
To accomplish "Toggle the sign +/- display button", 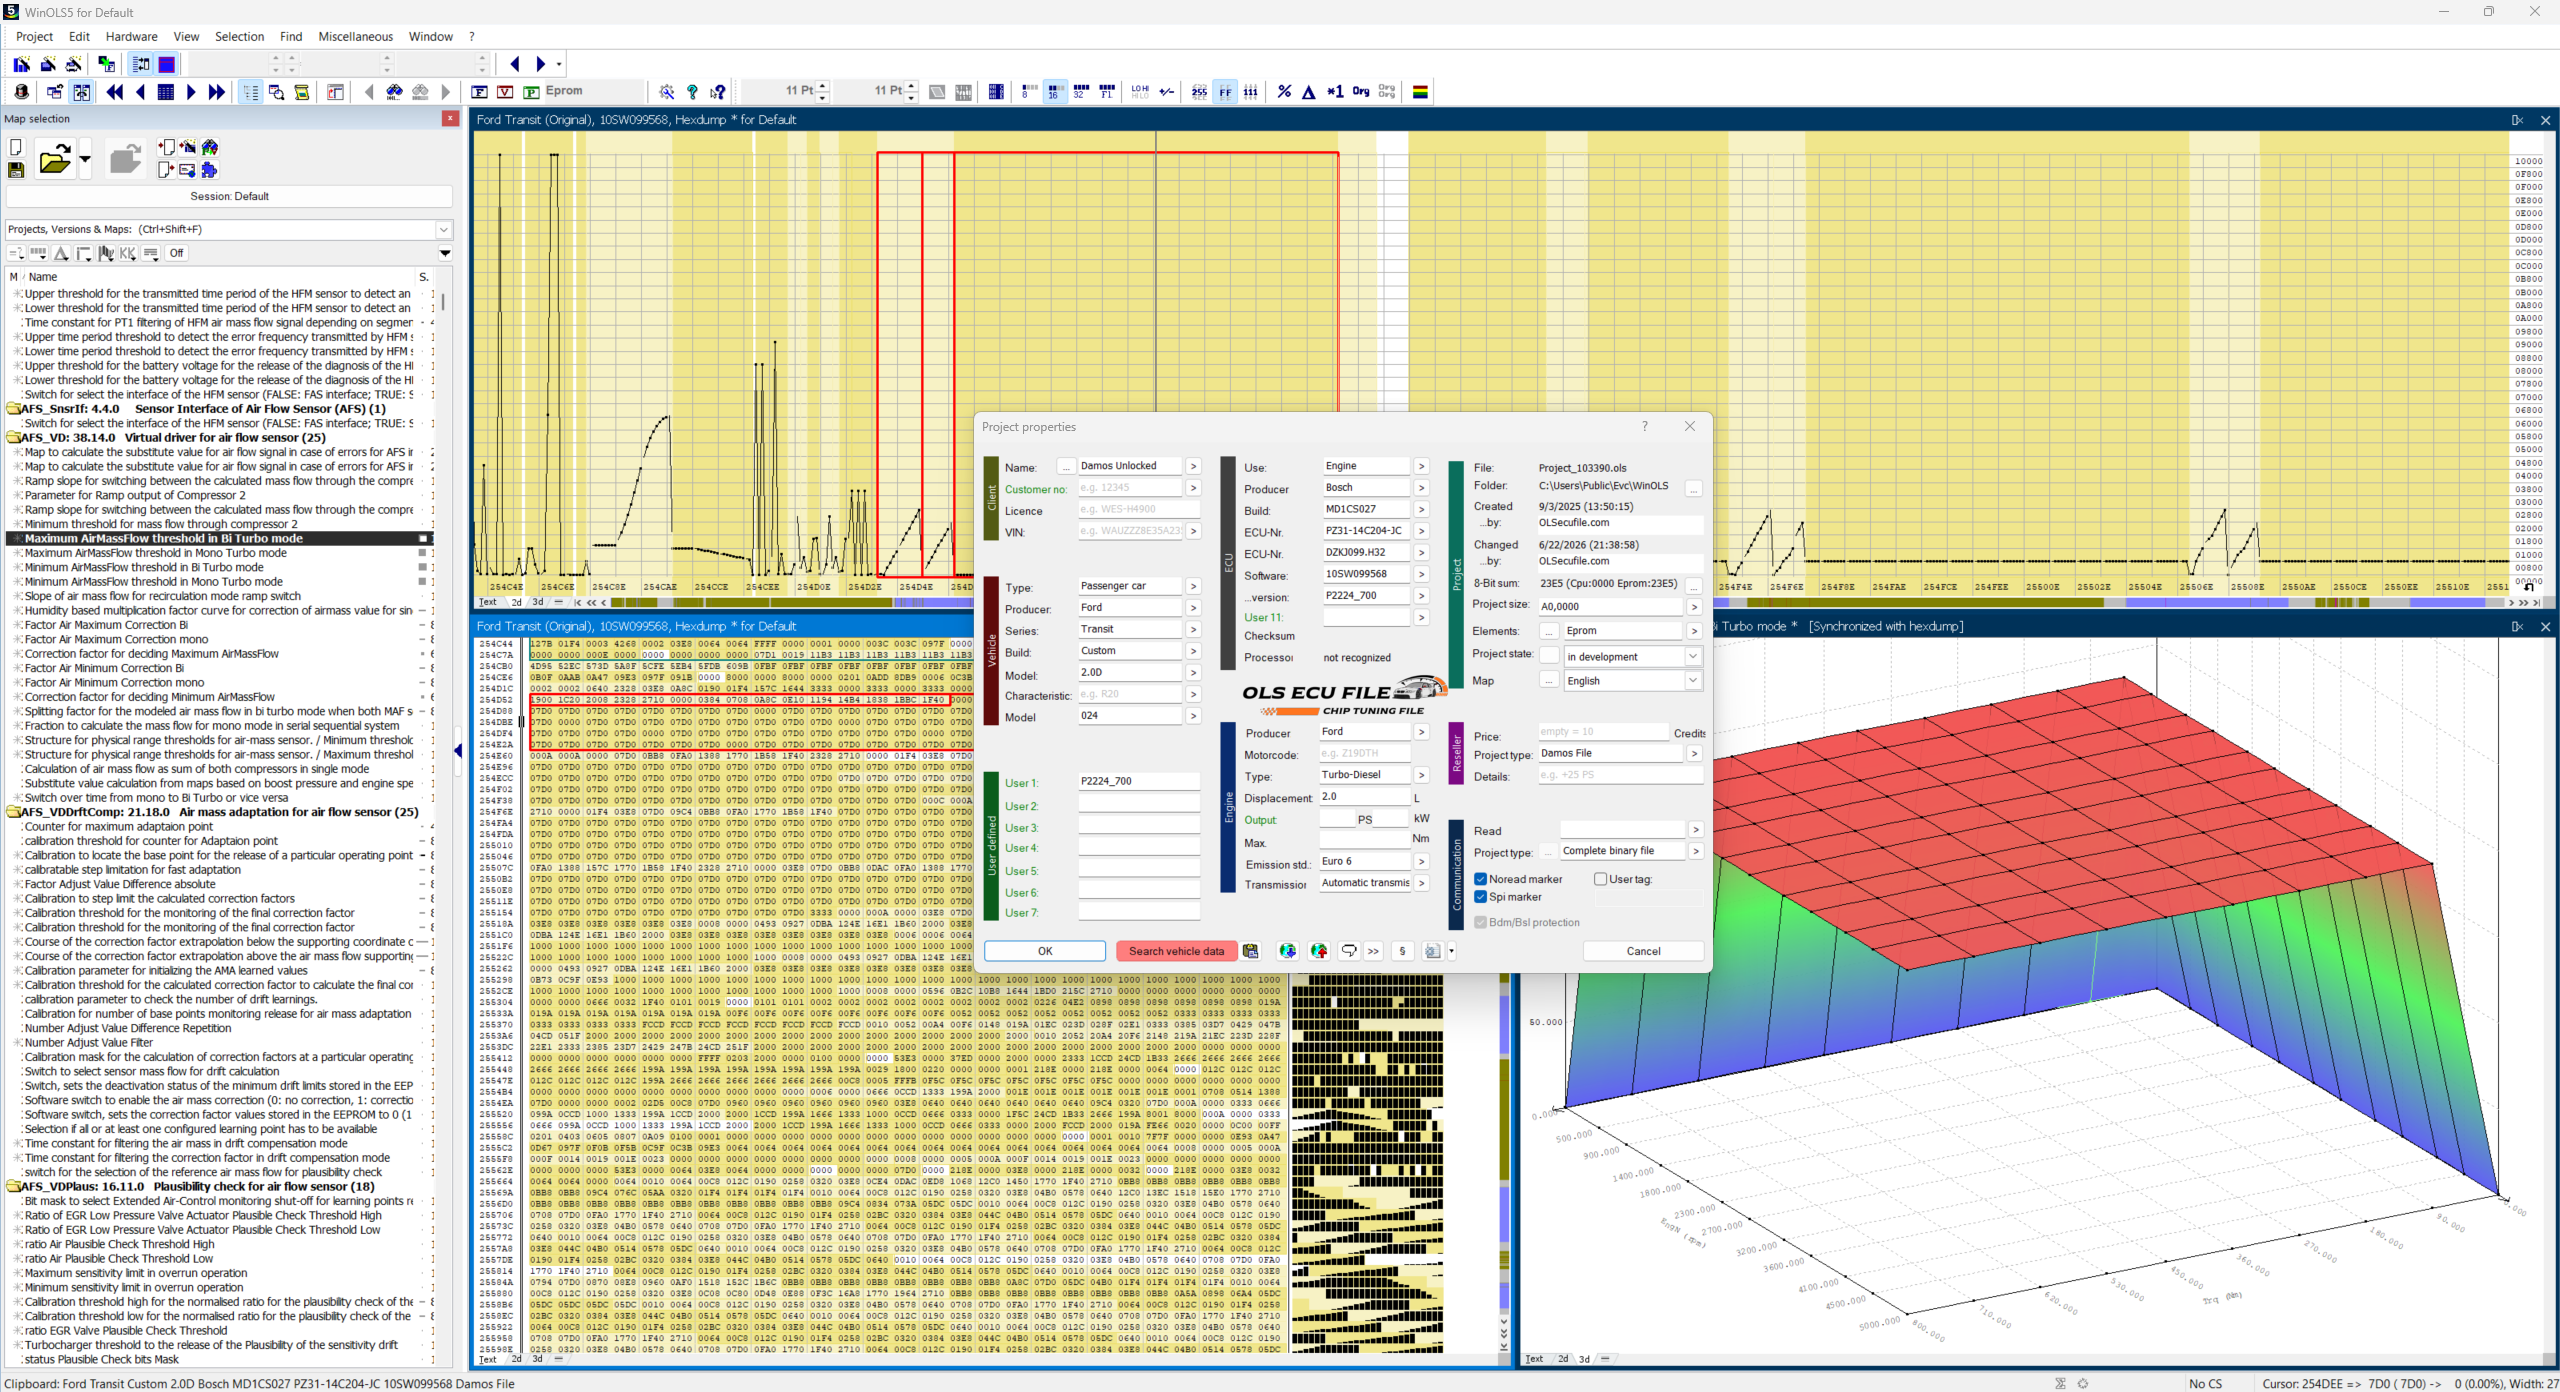I will [x=1166, y=92].
